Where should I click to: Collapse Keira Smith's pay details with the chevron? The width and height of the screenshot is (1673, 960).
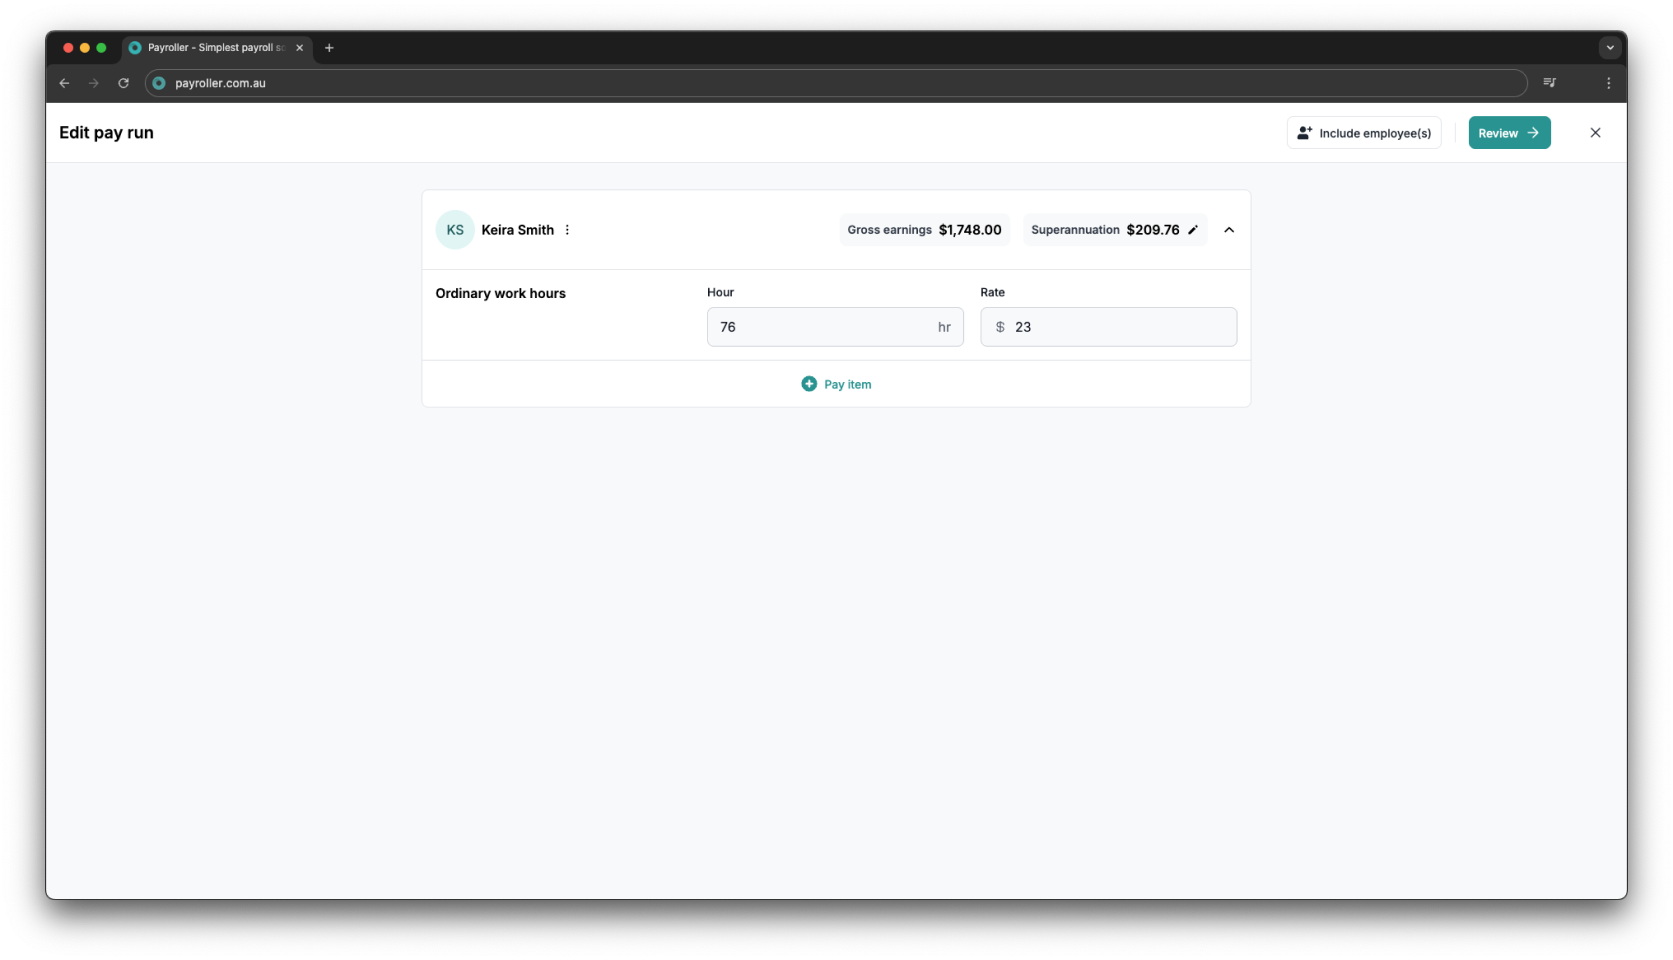[x=1229, y=229]
